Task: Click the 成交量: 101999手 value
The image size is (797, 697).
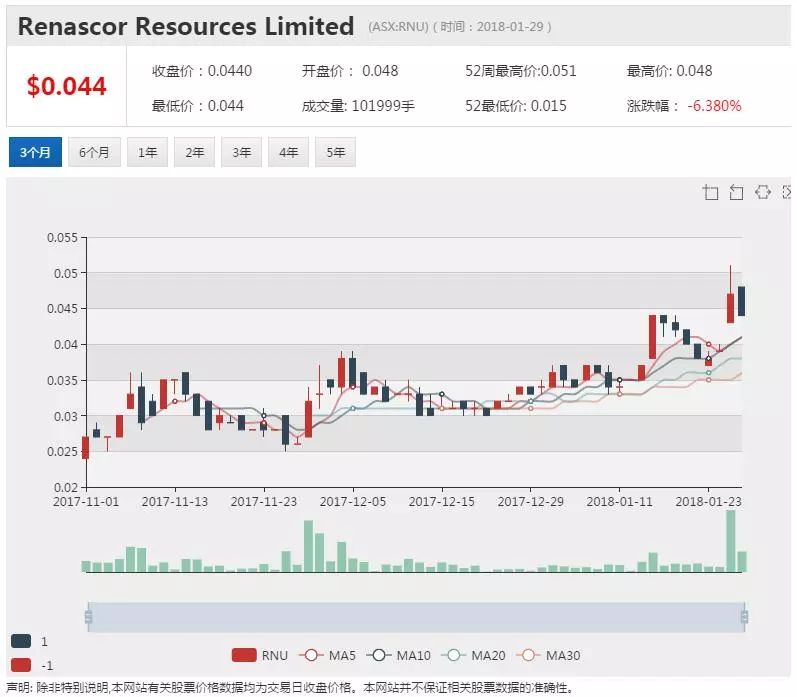Action: tap(358, 106)
